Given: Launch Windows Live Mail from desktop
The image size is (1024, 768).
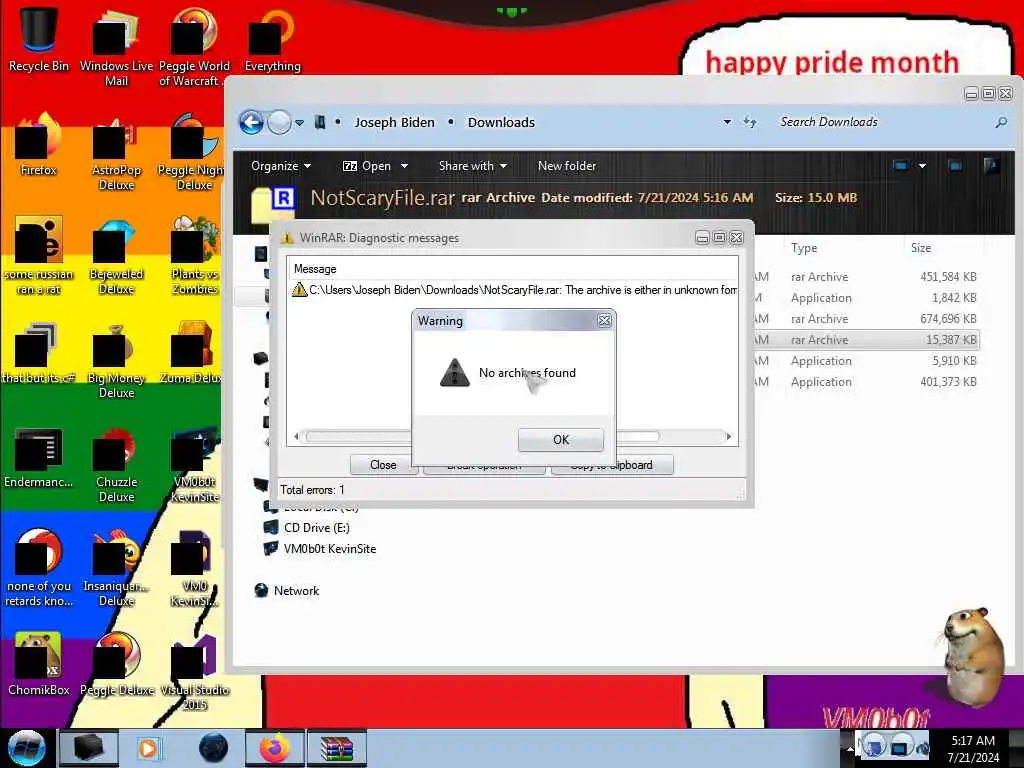Looking at the screenshot, I should pyautogui.click(x=116, y=47).
